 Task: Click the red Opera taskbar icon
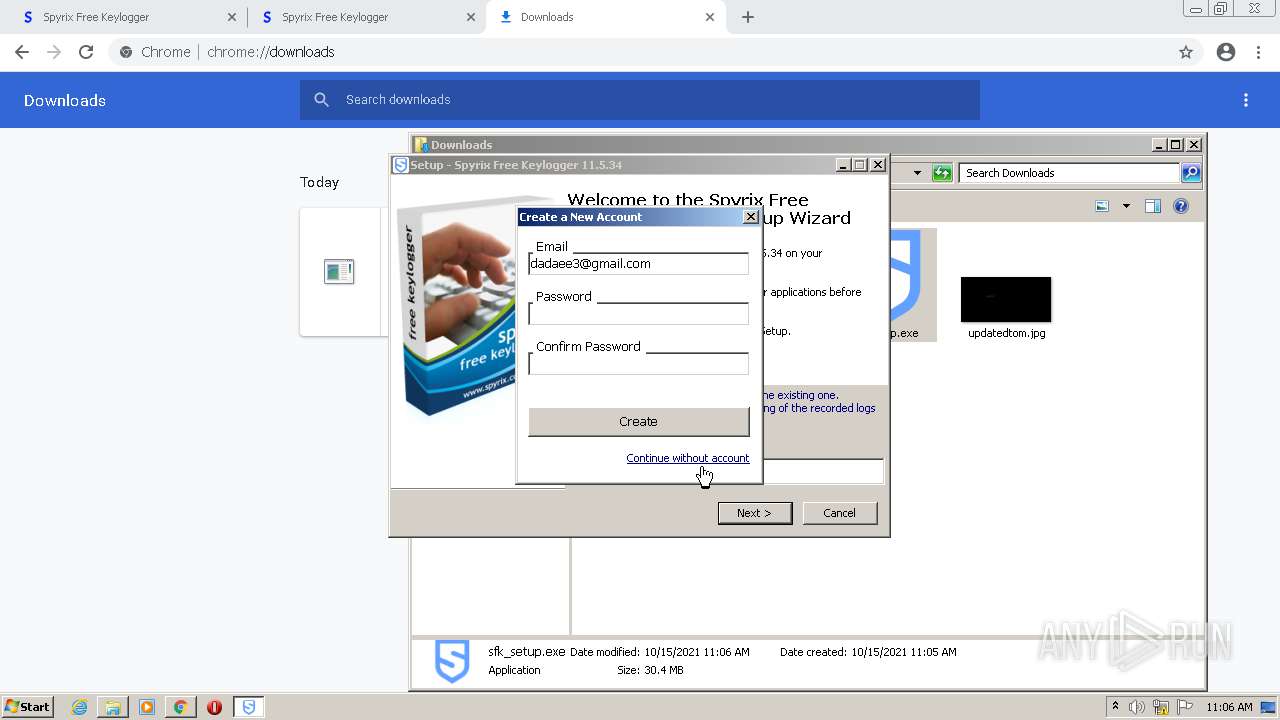pyautogui.click(x=214, y=707)
